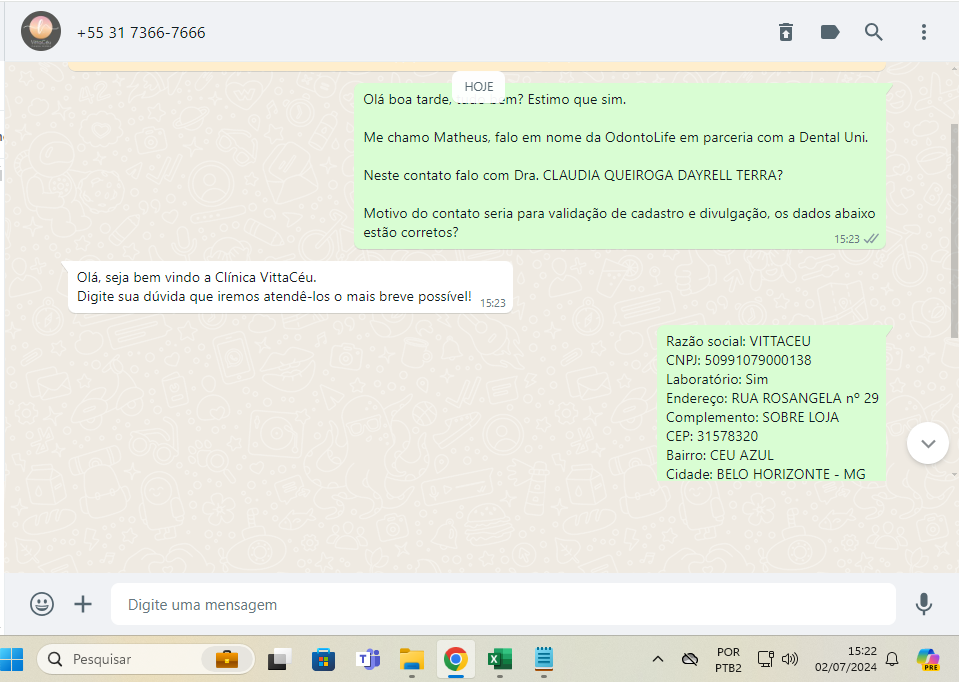The height and width of the screenshot is (682, 959).
Task: Switch to Google Chrome on the taskbar
Action: tap(456, 659)
